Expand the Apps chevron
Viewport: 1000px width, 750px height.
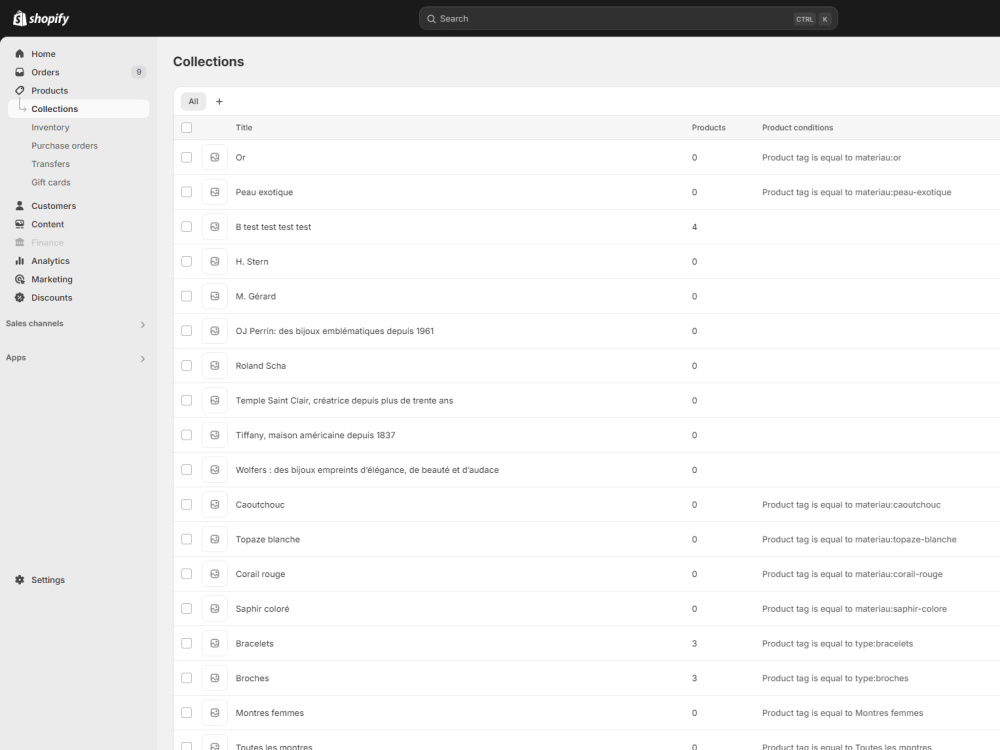click(142, 358)
